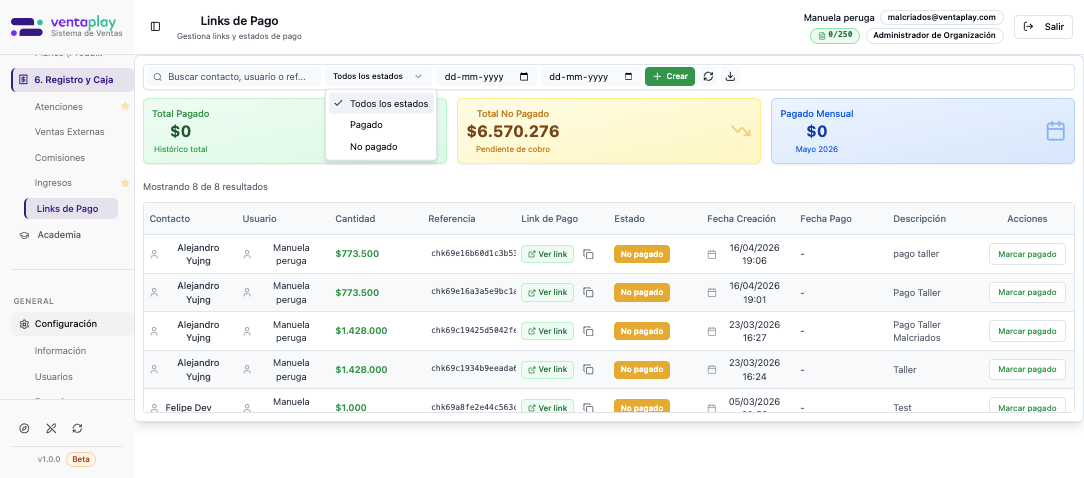Click the green Crear button
Image resolution: width=1084 pixels, height=478 pixels.
coord(670,77)
